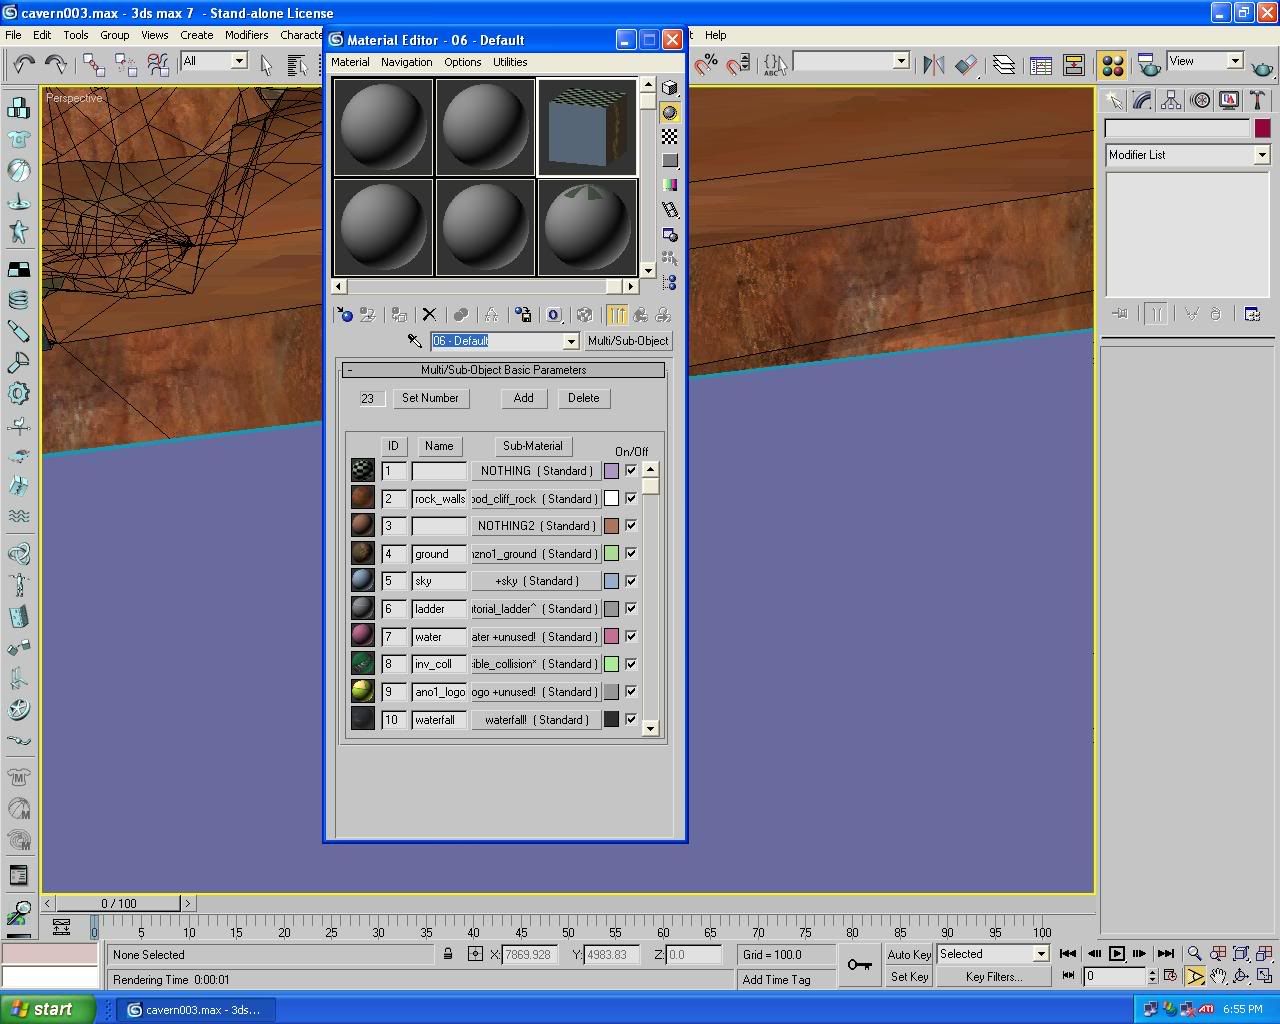Screen dimensions: 1280x1024
Task: Collapse the Multi/Sub-Object Basic Parameters rollout
Action: click(503, 370)
